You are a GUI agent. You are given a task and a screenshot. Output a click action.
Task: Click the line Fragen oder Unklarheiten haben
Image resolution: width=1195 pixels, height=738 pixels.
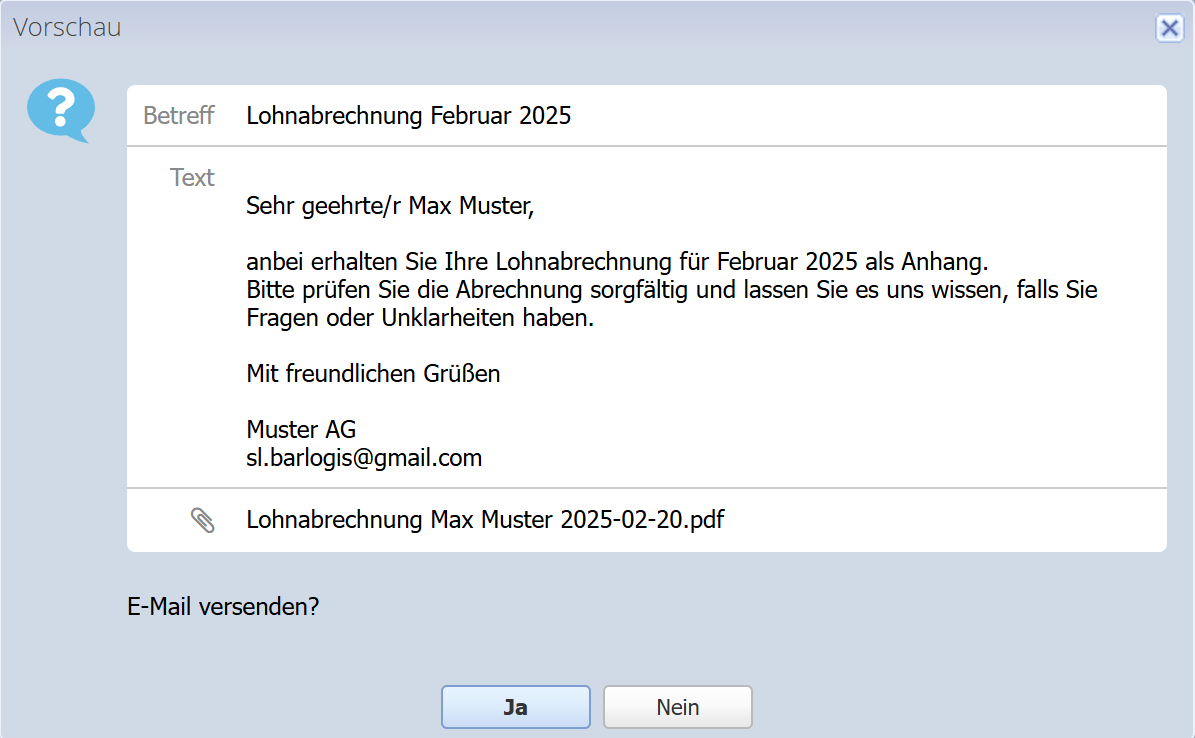point(420,320)
